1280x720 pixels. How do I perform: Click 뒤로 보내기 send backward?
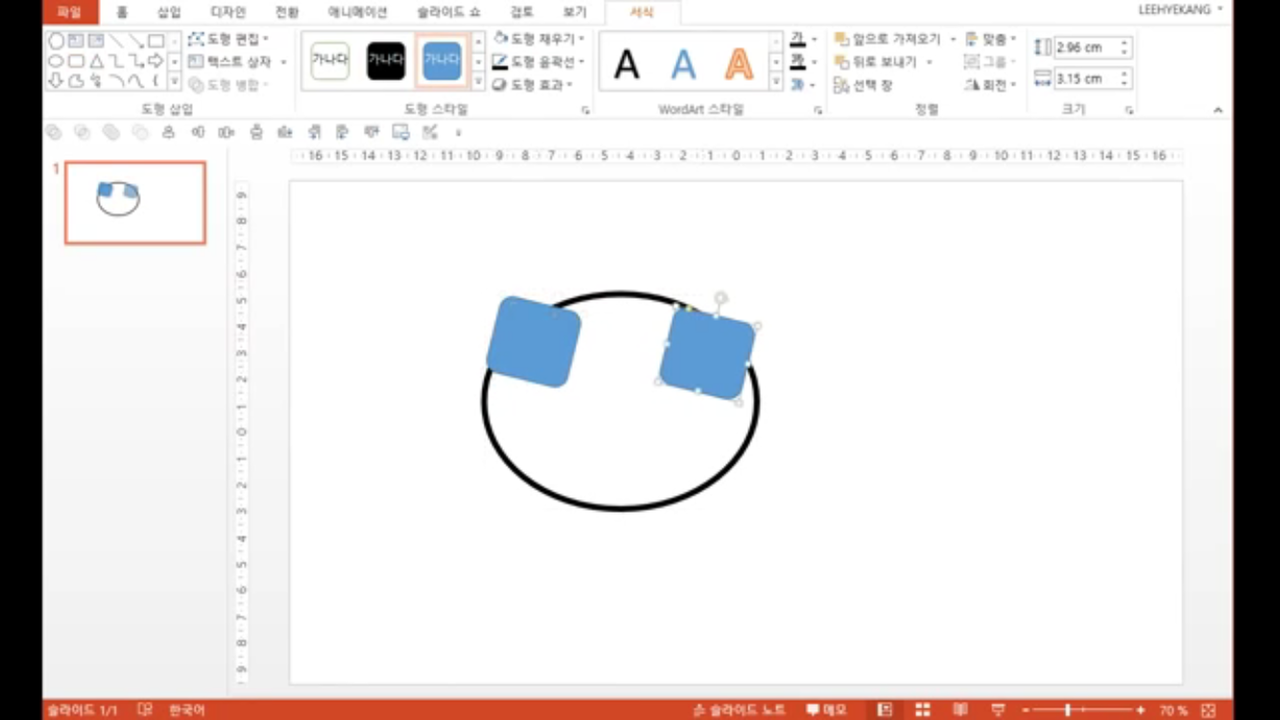tap(877, 62)
